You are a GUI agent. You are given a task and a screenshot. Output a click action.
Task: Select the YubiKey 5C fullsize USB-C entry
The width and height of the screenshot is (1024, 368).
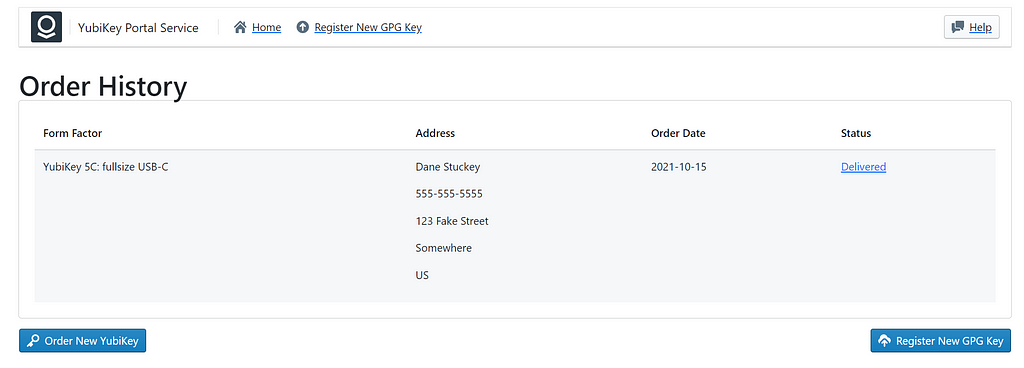[x=105, y=167]
